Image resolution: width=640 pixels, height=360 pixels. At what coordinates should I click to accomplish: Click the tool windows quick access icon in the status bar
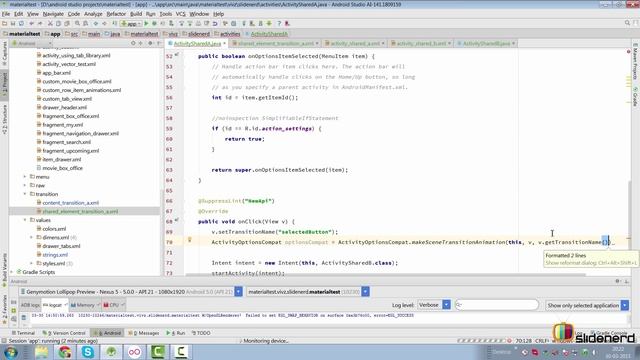(4, 341)
